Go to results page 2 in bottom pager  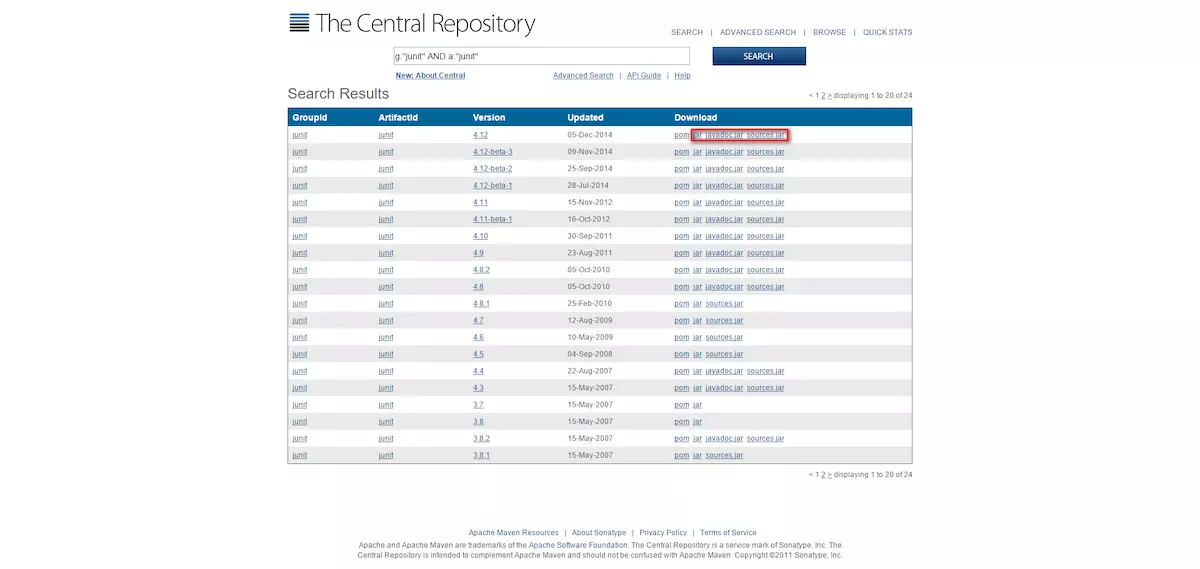pos(823,474)
